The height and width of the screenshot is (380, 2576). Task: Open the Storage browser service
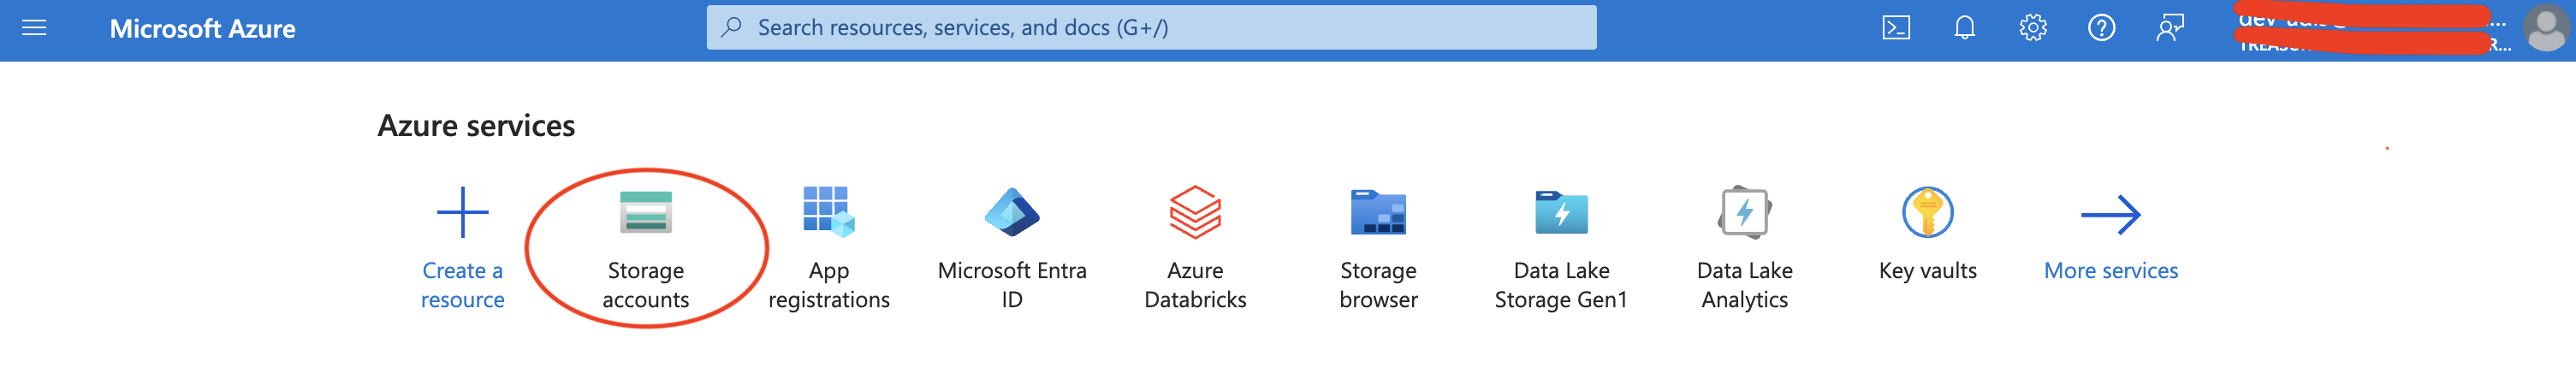tap(1378, 212)
